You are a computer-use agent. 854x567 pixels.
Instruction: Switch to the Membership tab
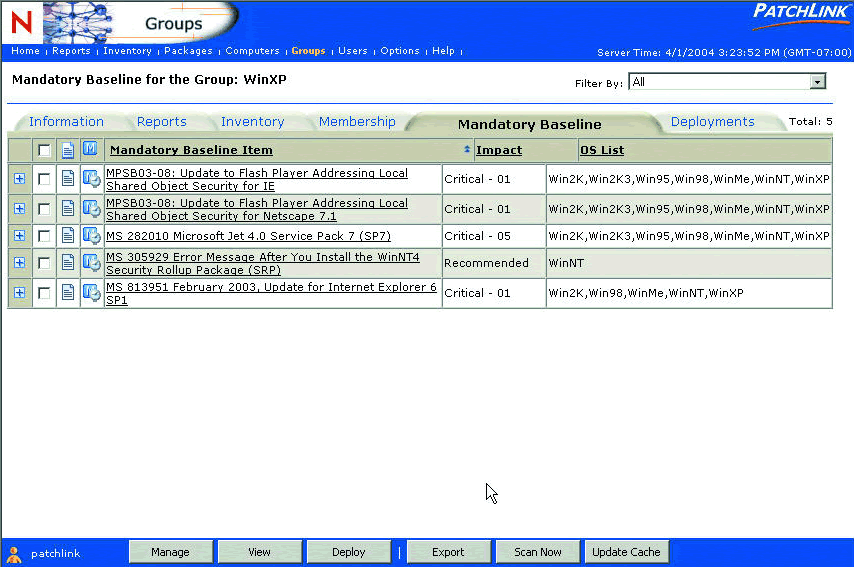pos(357,121)
